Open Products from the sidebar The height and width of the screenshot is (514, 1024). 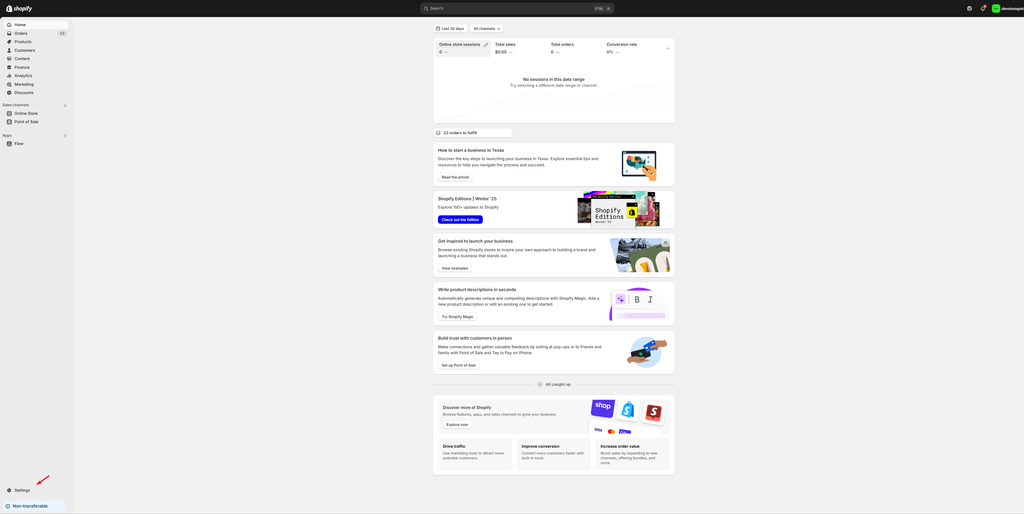[22, 42]
